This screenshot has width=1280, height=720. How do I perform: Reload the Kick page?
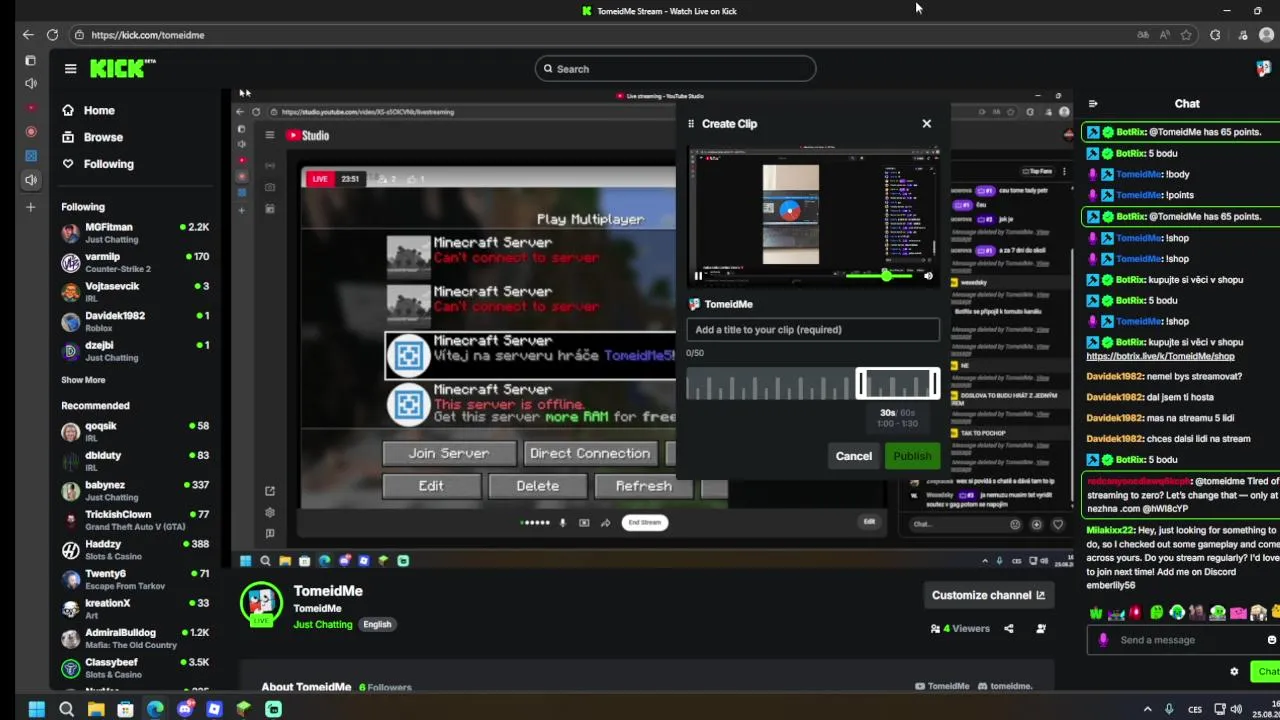coord(52,35)
